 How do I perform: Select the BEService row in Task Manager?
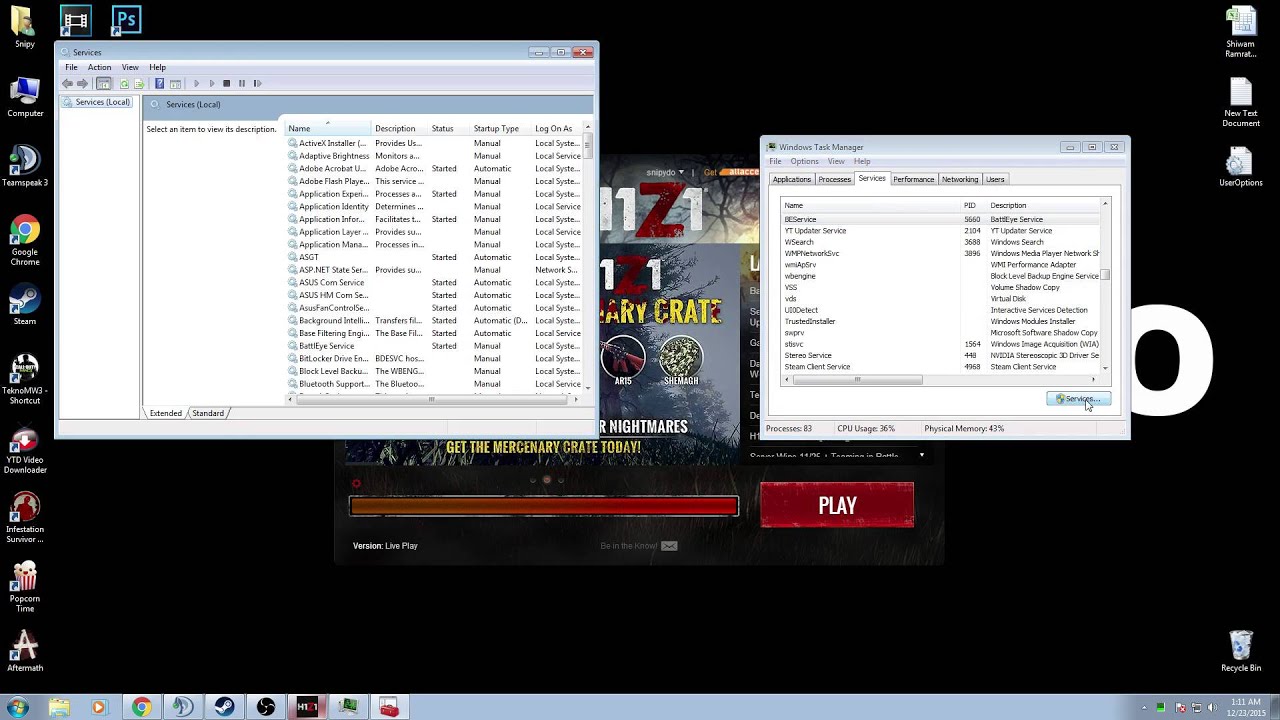point(940,219)
